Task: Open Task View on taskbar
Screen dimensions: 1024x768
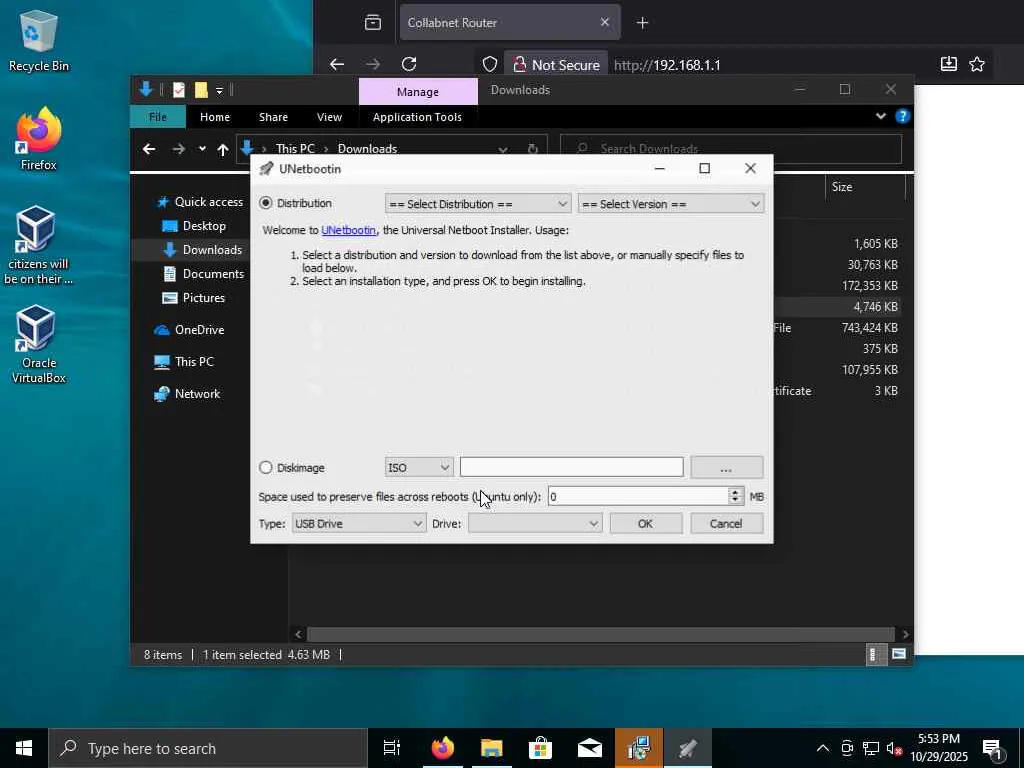Action: (392, 748)
